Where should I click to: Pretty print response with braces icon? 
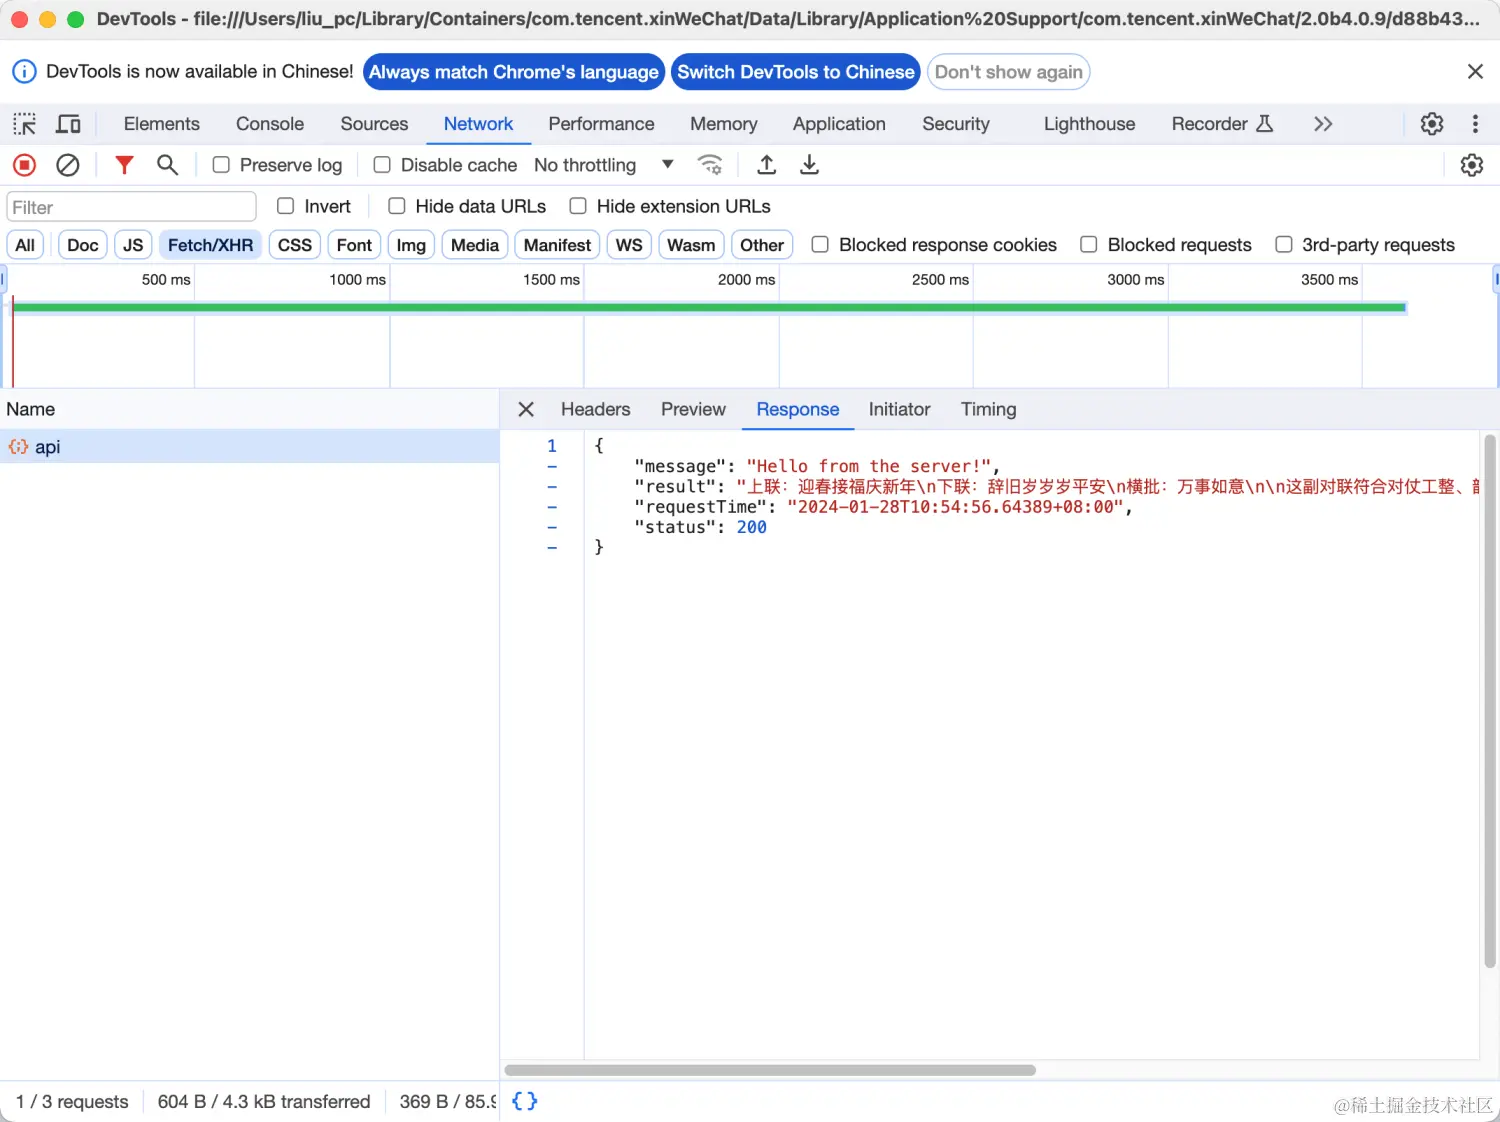tap(525, 1101)
